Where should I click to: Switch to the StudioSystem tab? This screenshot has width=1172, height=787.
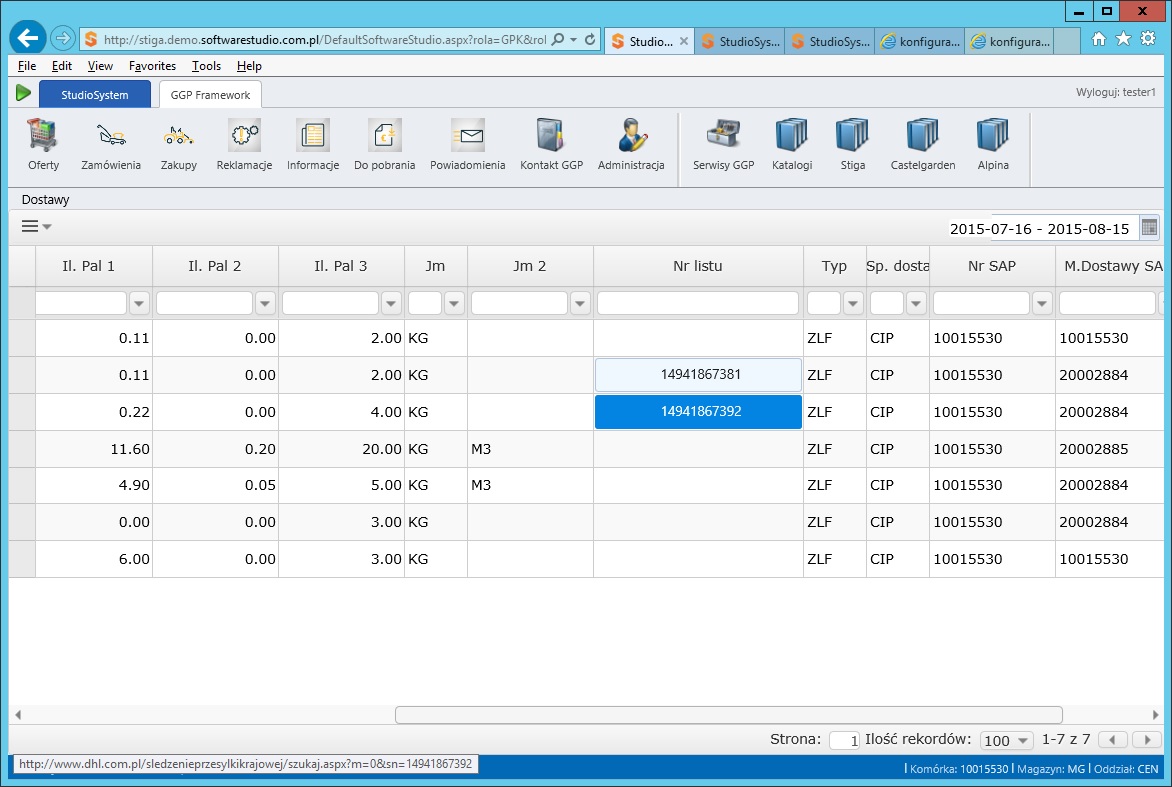pos(95,95)
